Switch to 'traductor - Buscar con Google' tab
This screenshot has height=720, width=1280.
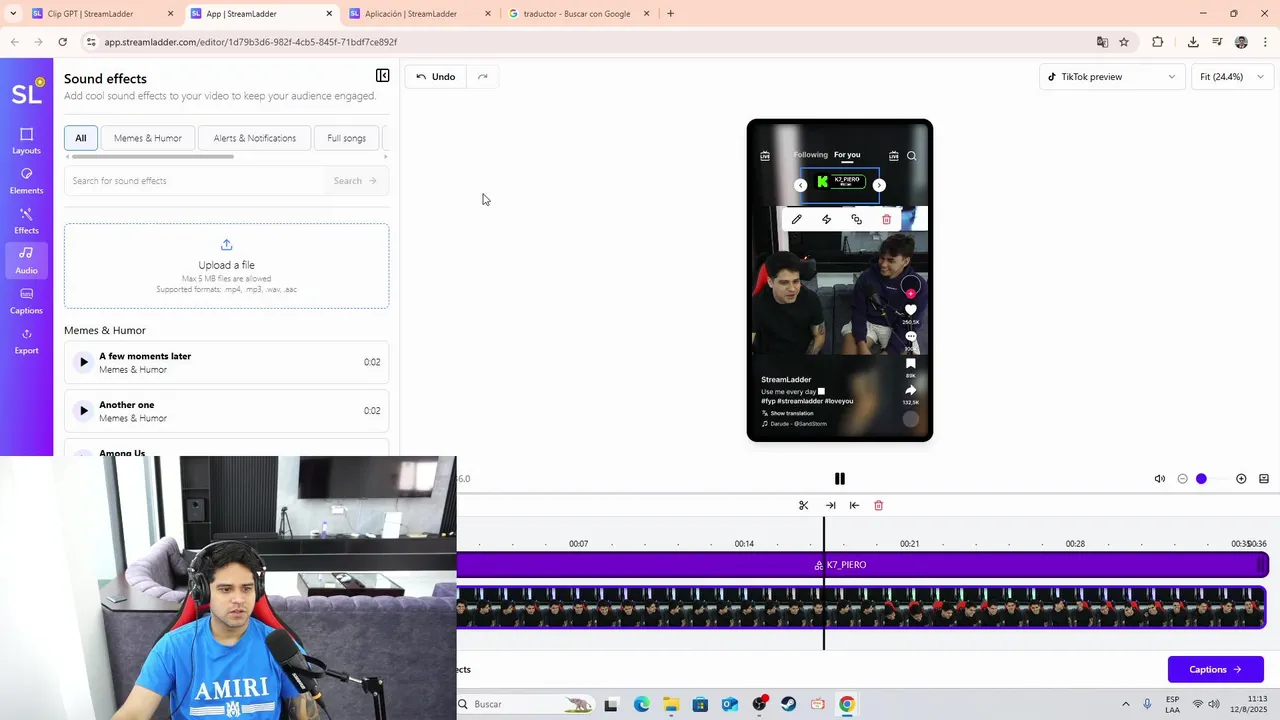[579, 14]
